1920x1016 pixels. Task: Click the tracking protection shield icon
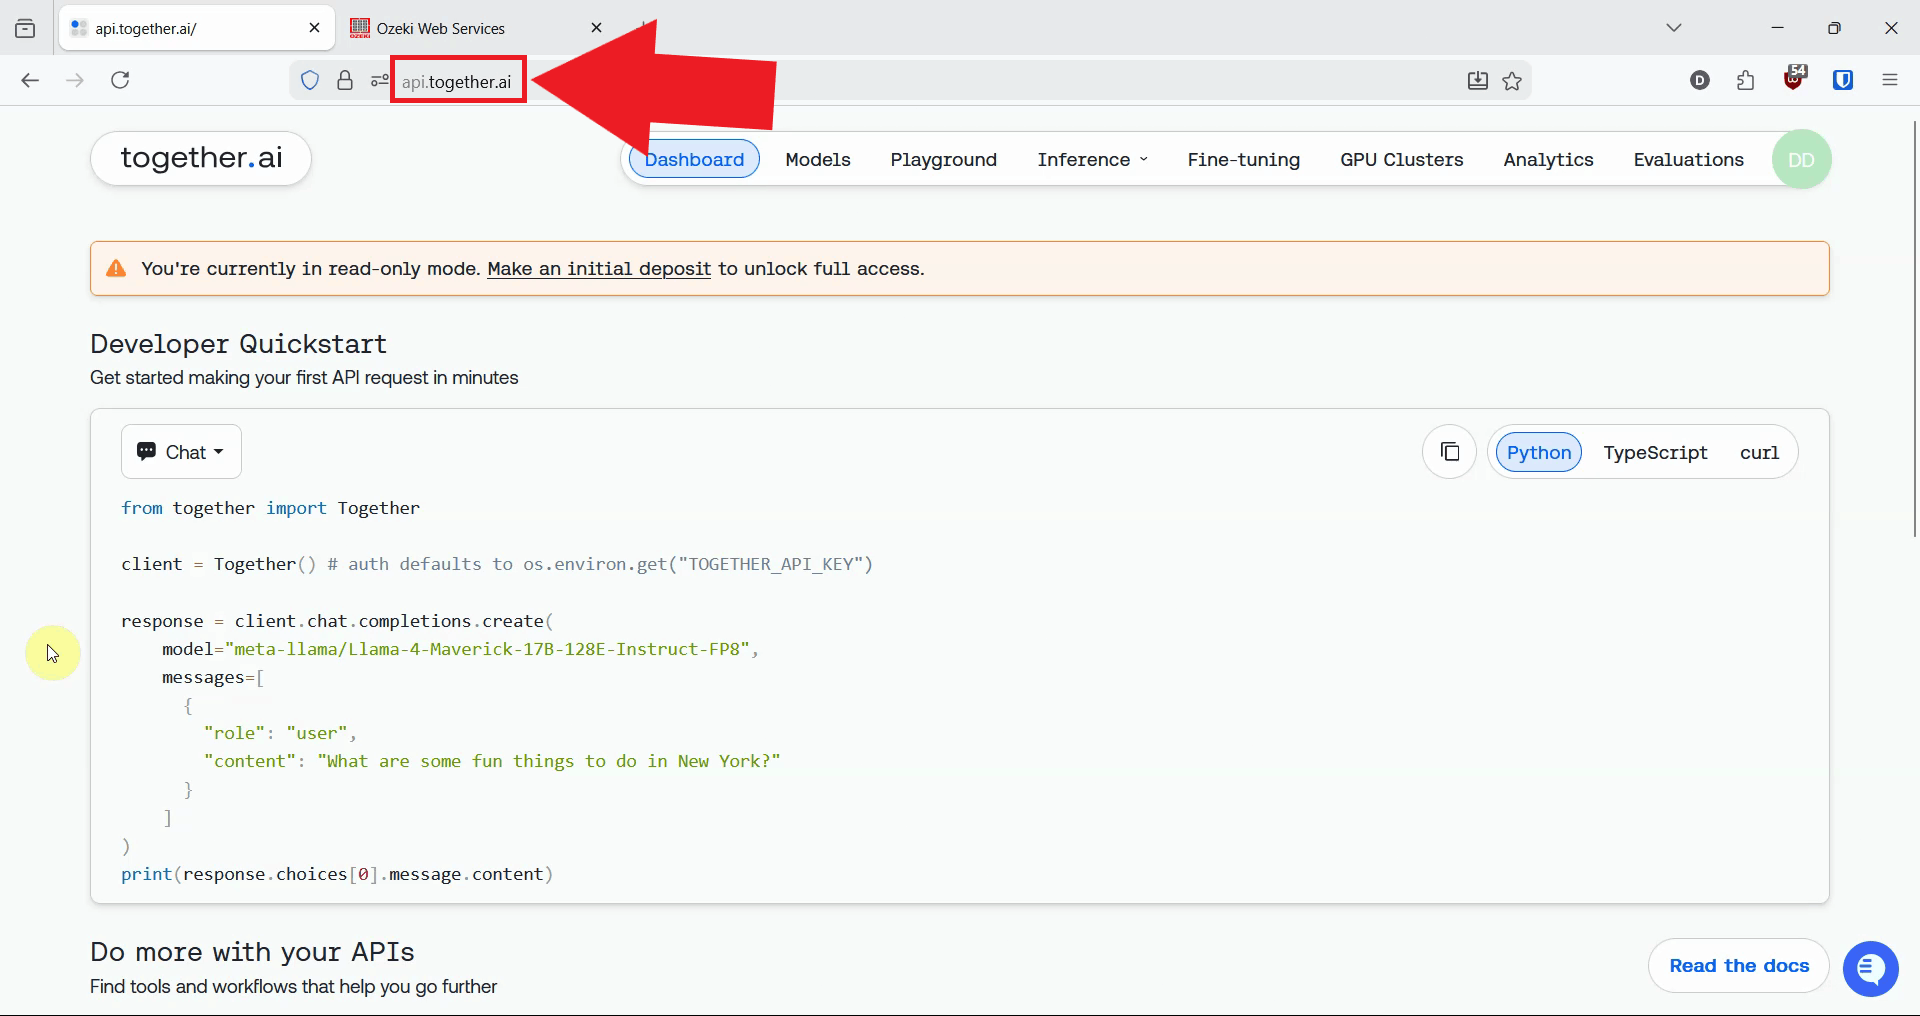[x=310, y=81]
